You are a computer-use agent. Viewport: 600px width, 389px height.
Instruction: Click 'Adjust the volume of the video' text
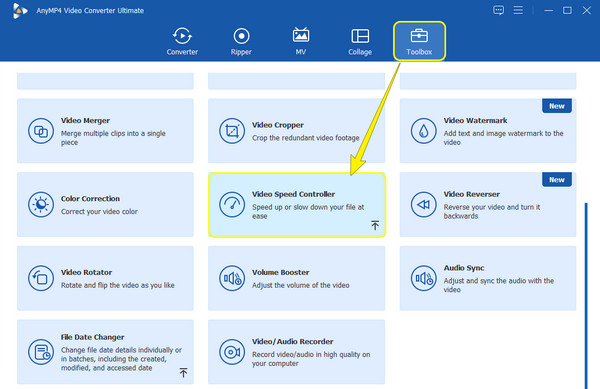pos(300,285)
